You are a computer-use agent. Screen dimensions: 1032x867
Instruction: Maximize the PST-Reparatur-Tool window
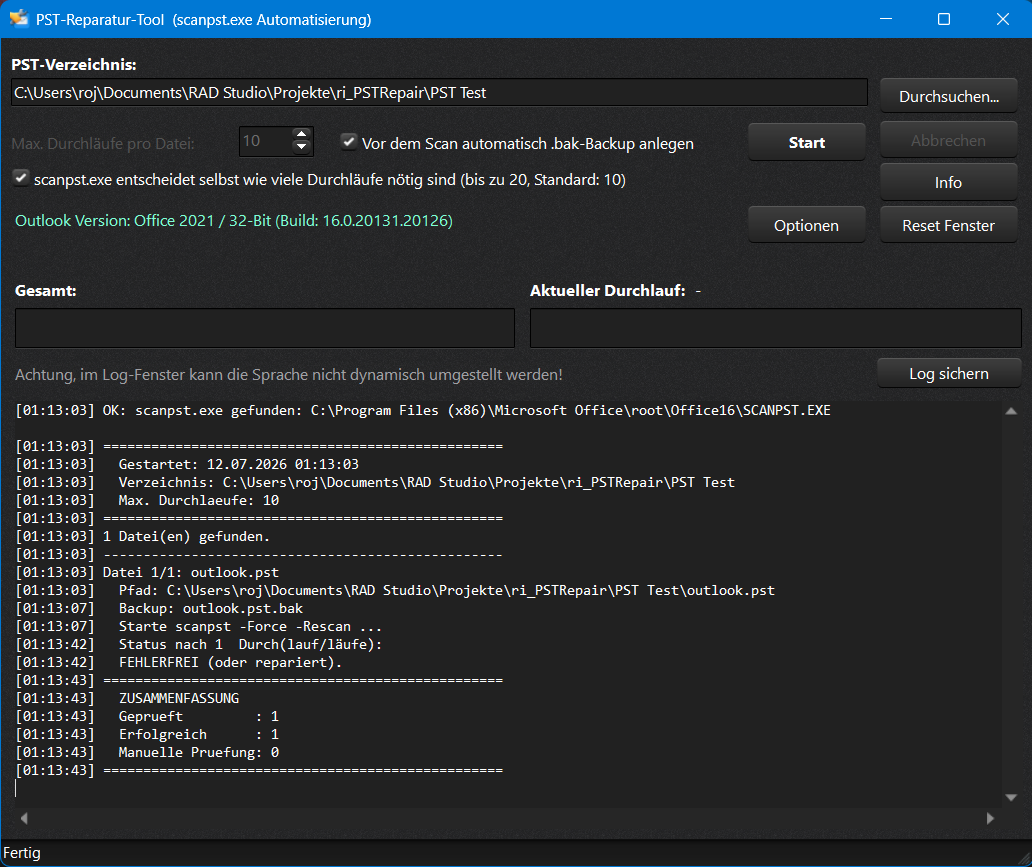click(x=944, y=19)
